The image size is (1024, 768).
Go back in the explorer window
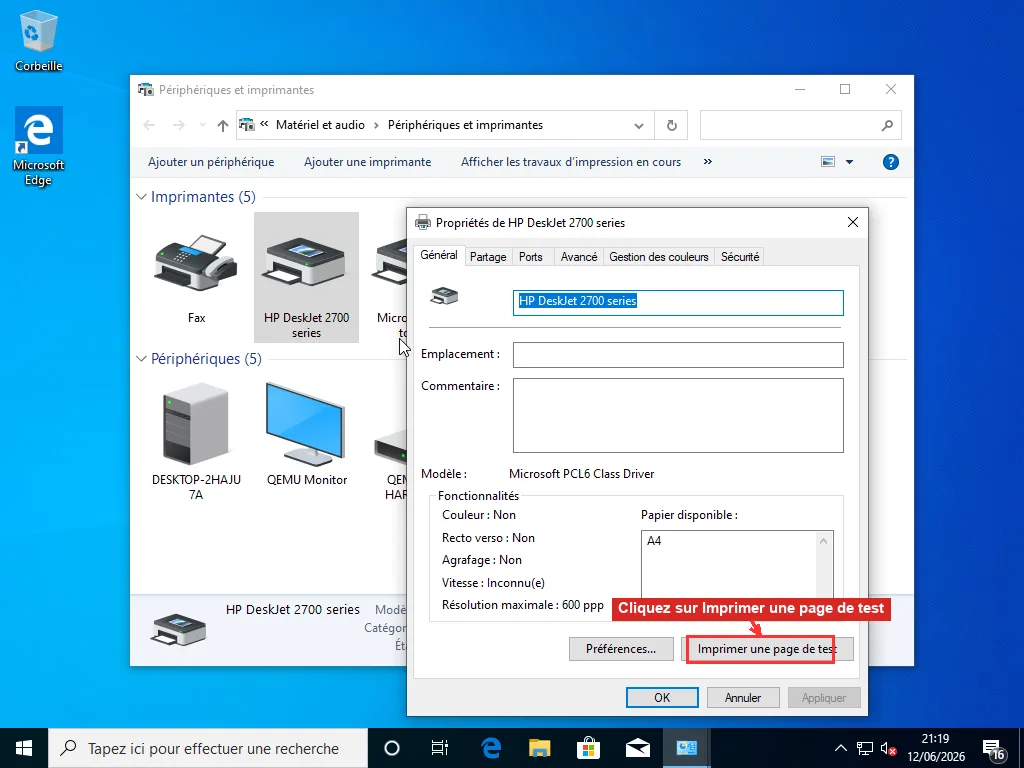click(x=150, y=125)
